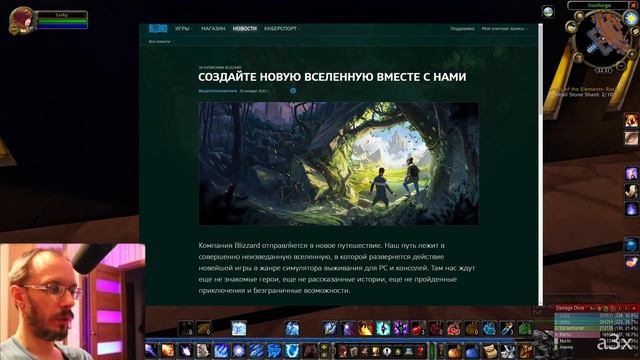Open the main backpack icon
The image size is (640, 360).
tap(525, 351)
